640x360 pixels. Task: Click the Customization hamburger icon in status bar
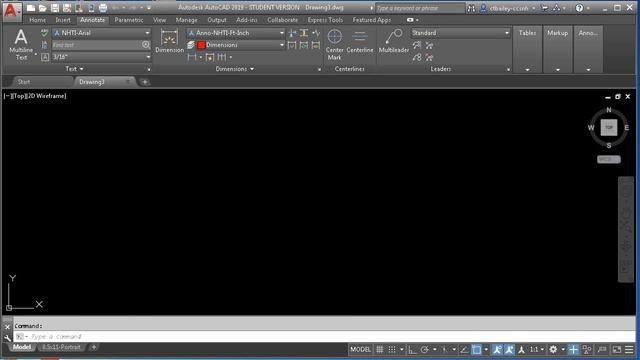(629, 349)
